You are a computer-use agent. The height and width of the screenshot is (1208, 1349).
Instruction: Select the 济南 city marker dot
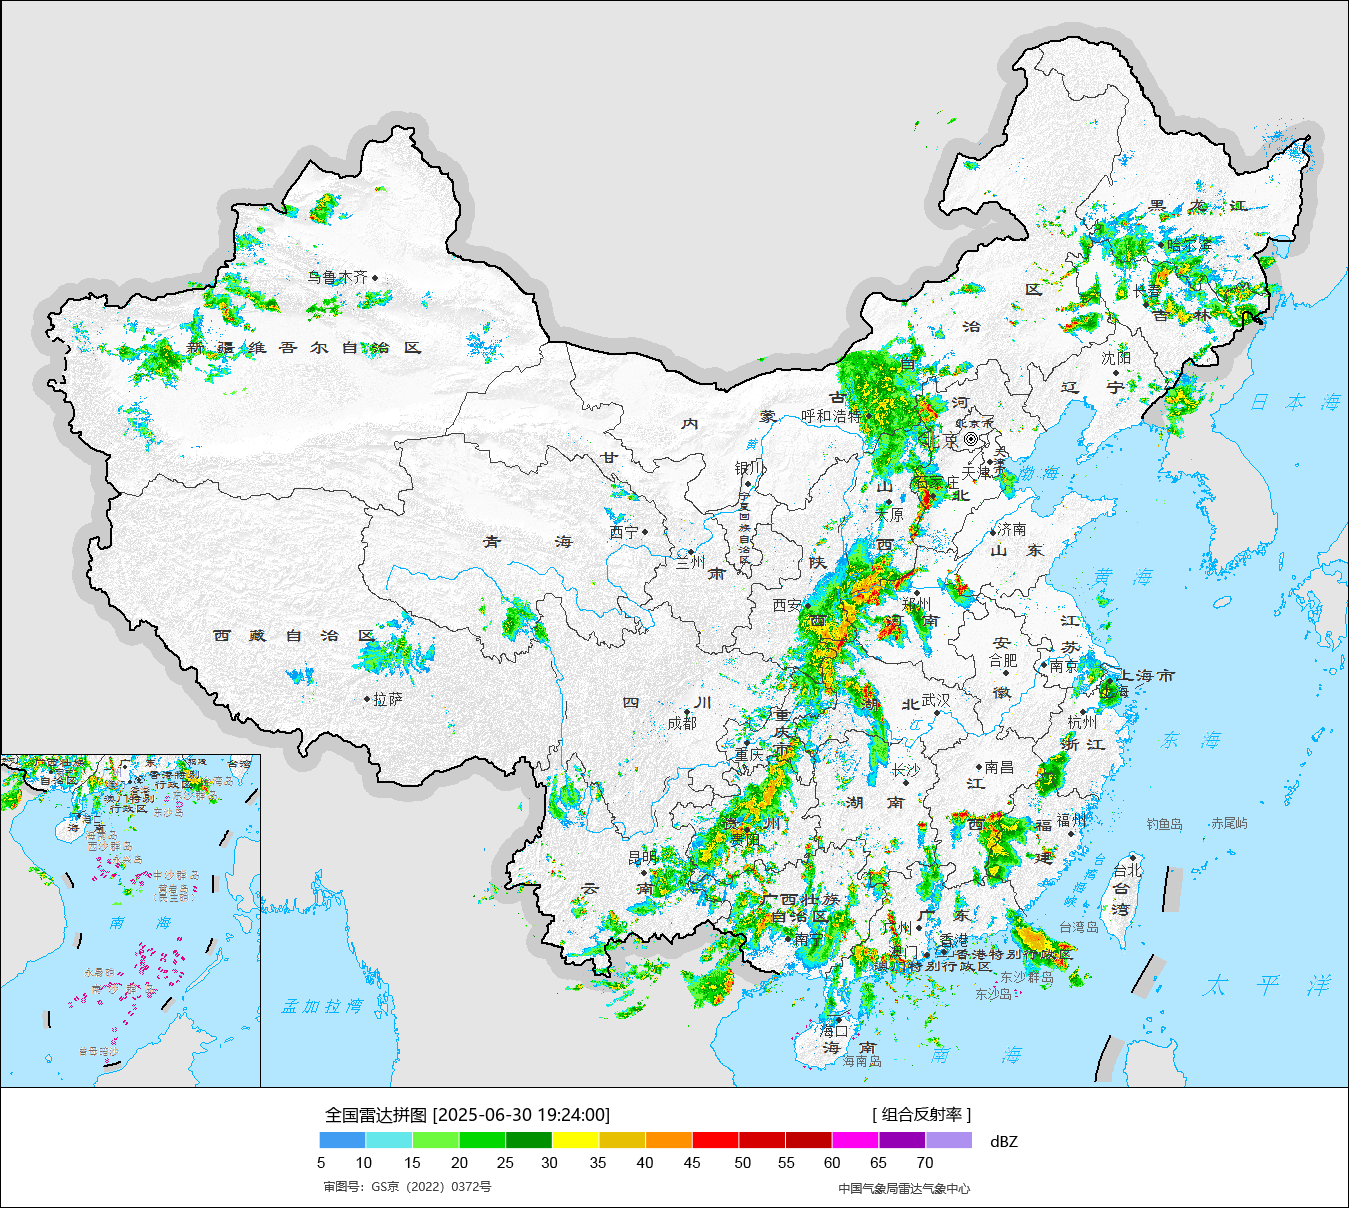coord(993,531)
